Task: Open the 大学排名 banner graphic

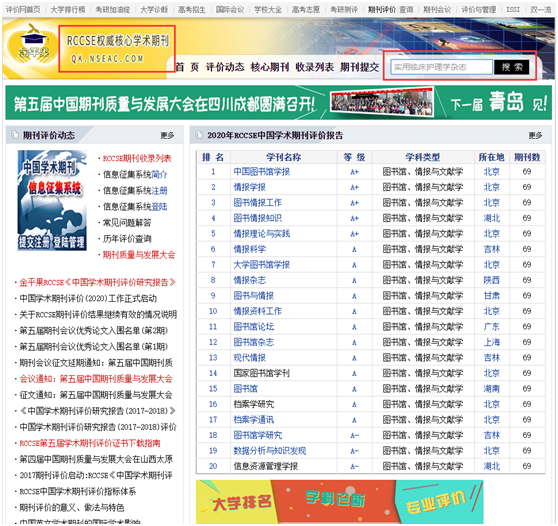Action: [x=234, y=502]
